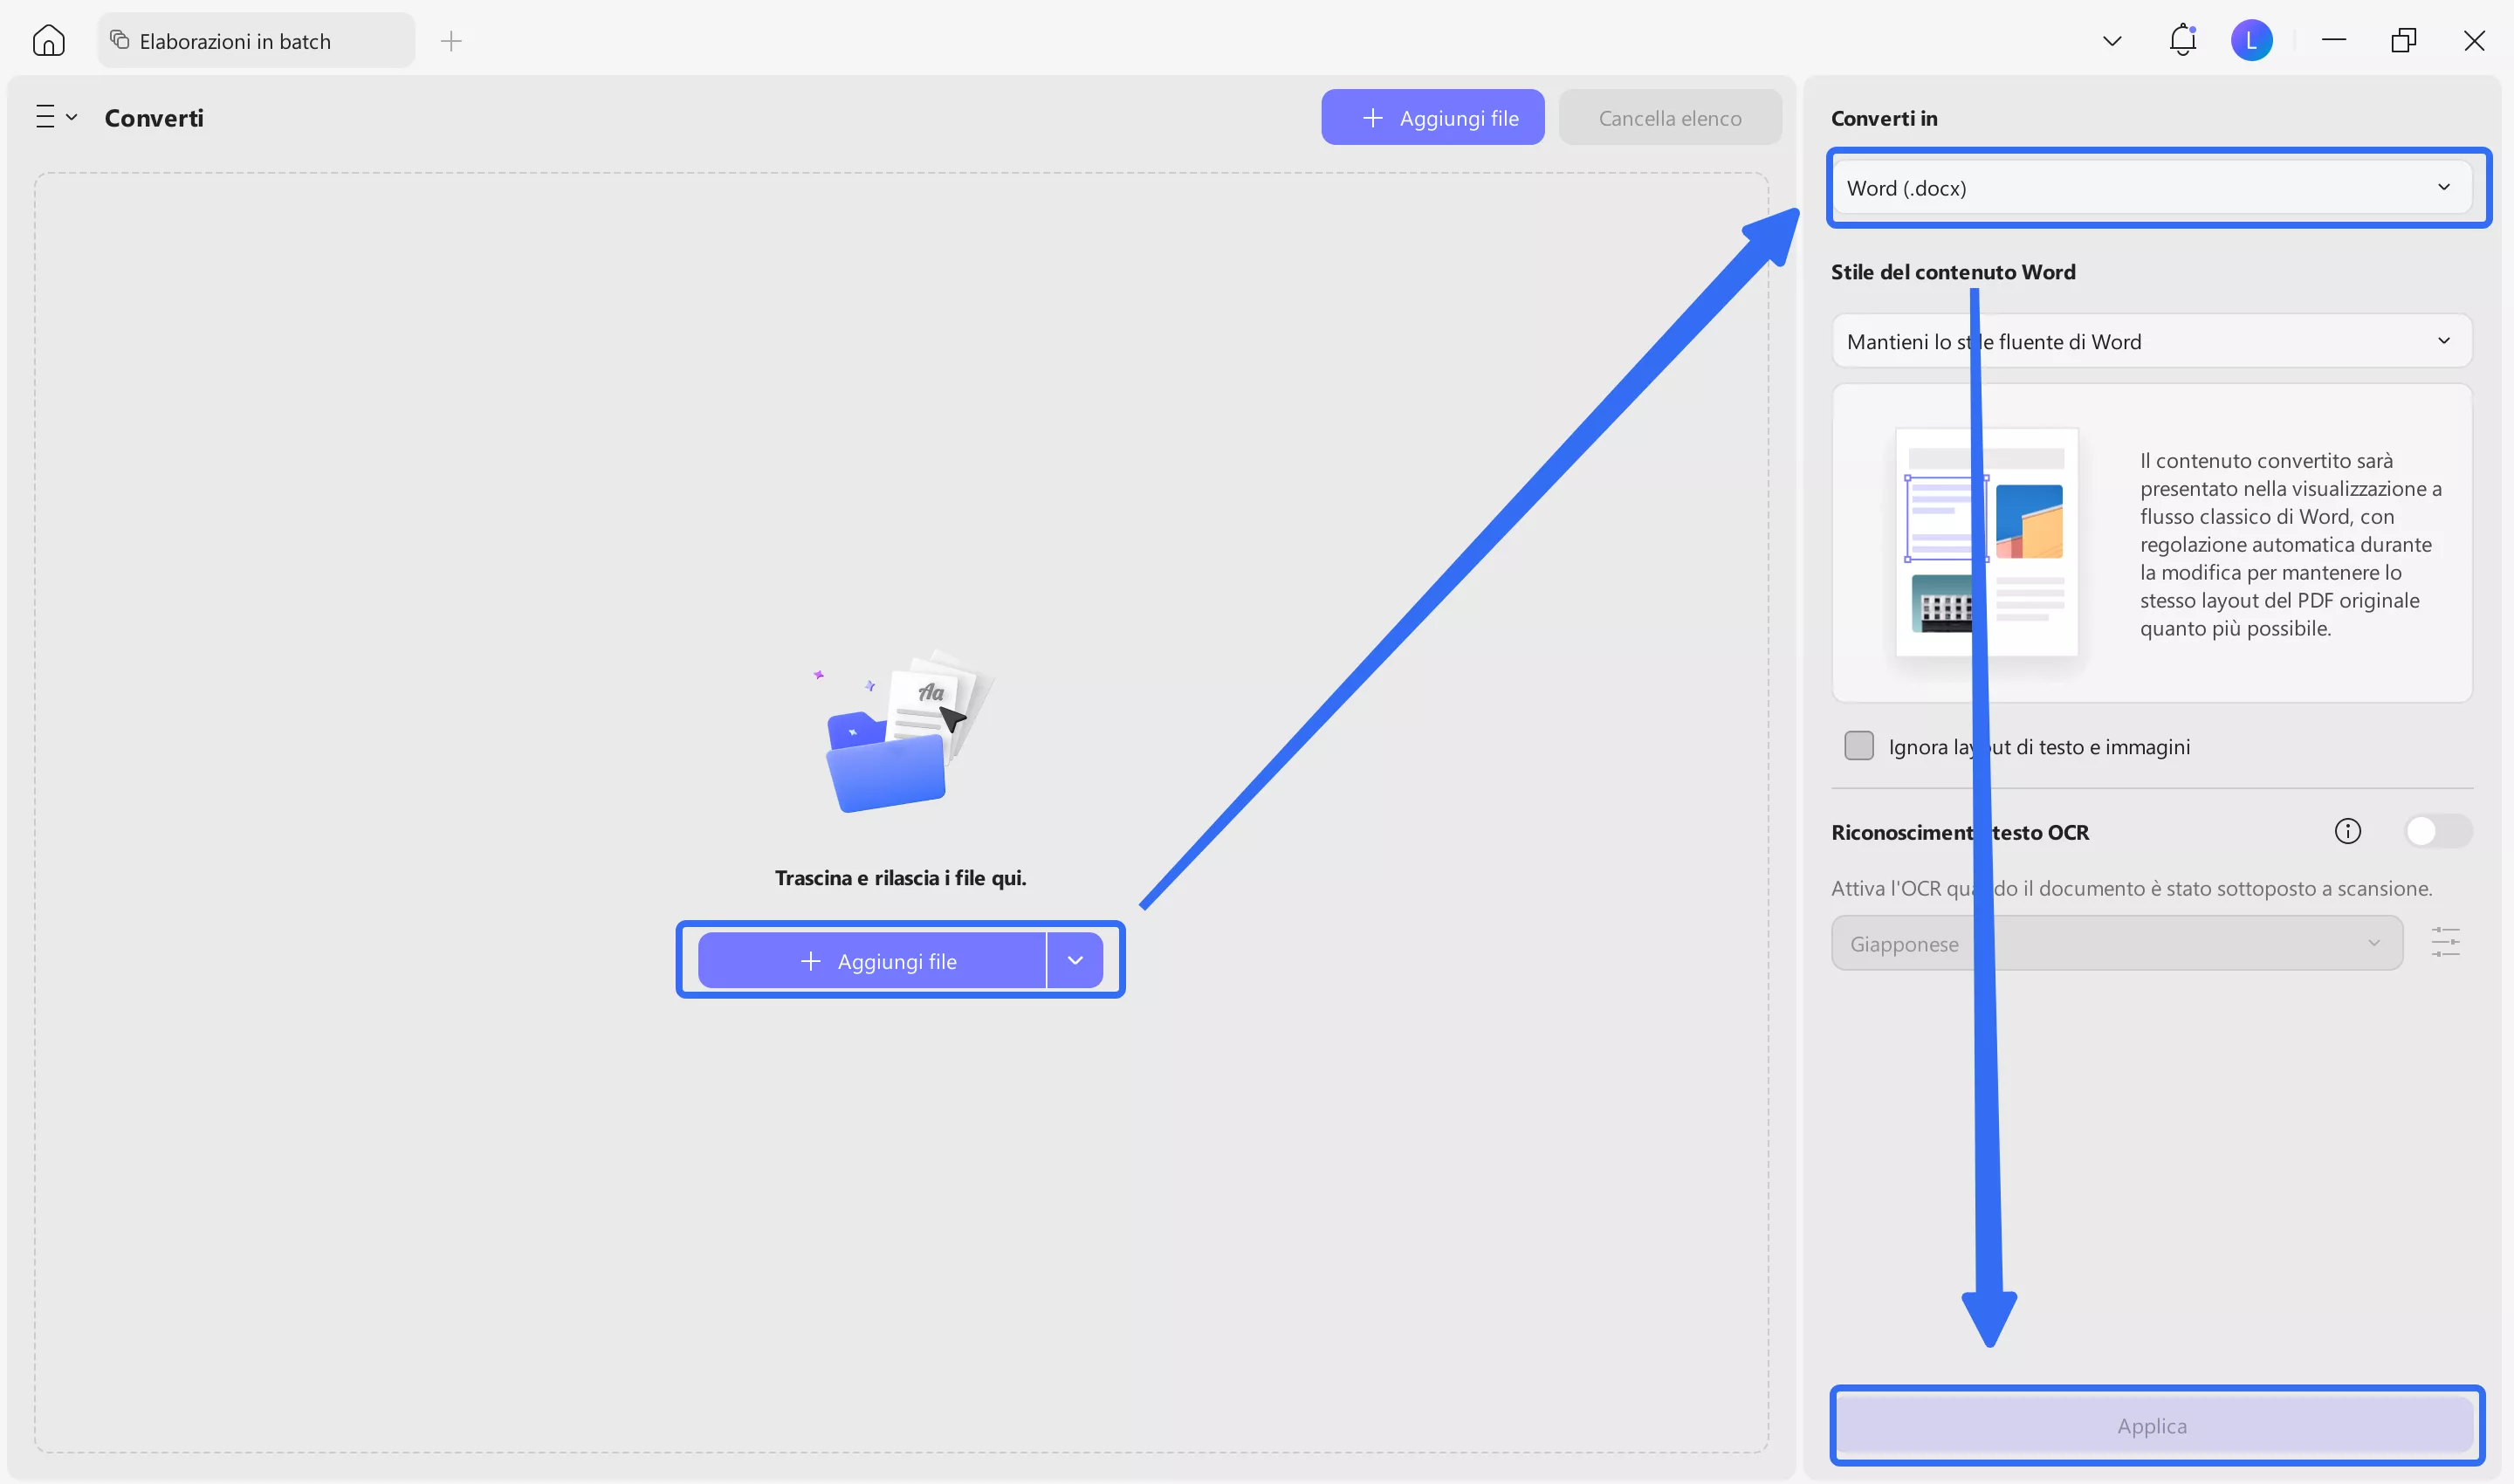Screen dimensions: 2514x1484
Task: Add a new tab with plus icon
Action: click(x=451, y=41)
